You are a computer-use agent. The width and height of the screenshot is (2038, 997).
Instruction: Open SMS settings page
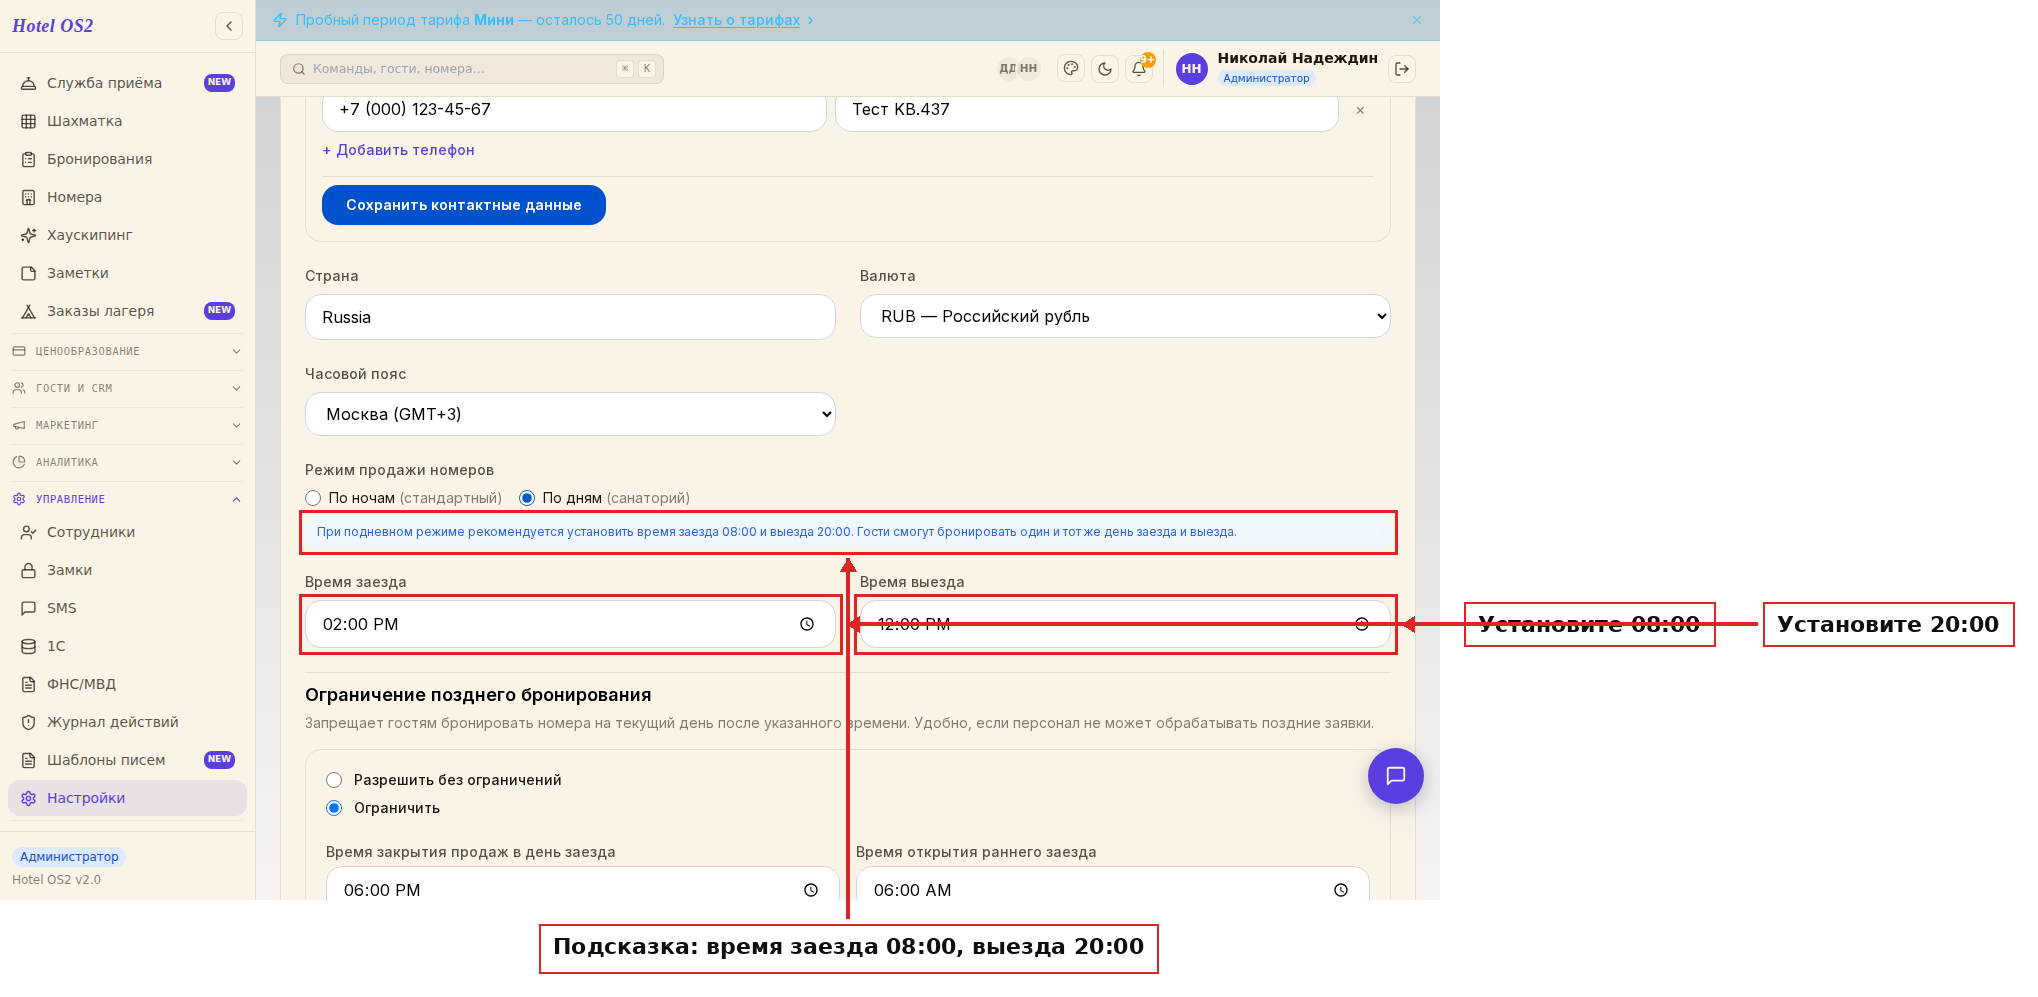(127, 608)
